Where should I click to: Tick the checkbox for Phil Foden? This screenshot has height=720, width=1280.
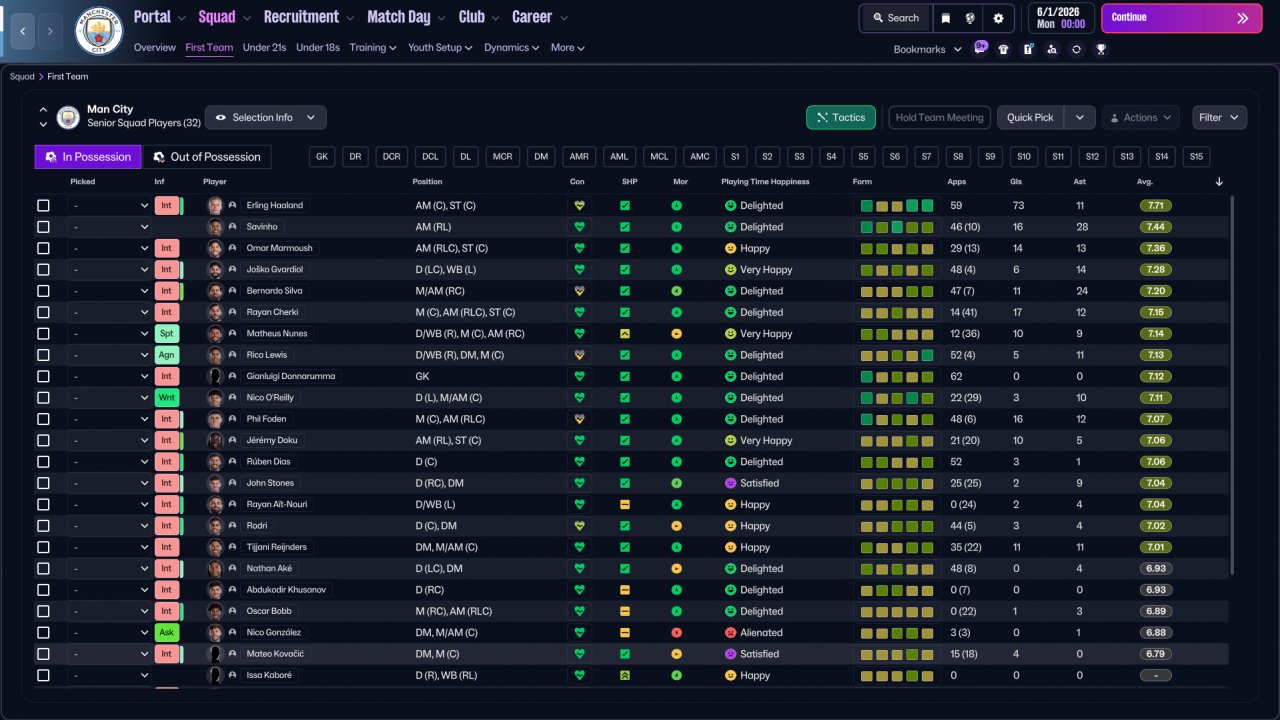43,419
